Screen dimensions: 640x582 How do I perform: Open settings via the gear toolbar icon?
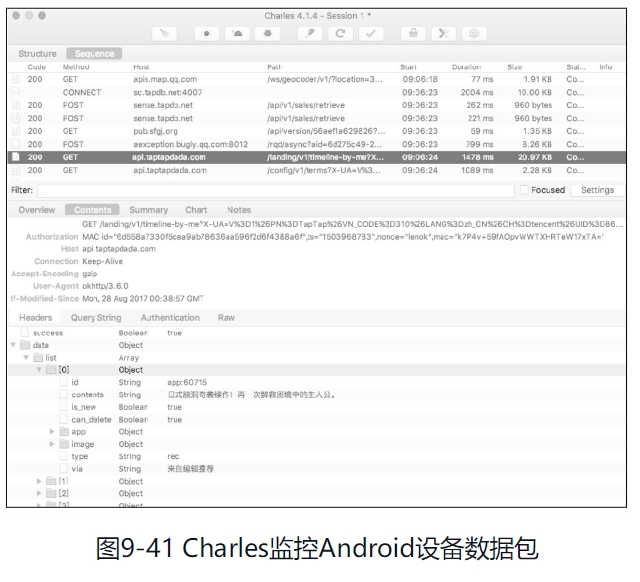(x=475, y=34)
